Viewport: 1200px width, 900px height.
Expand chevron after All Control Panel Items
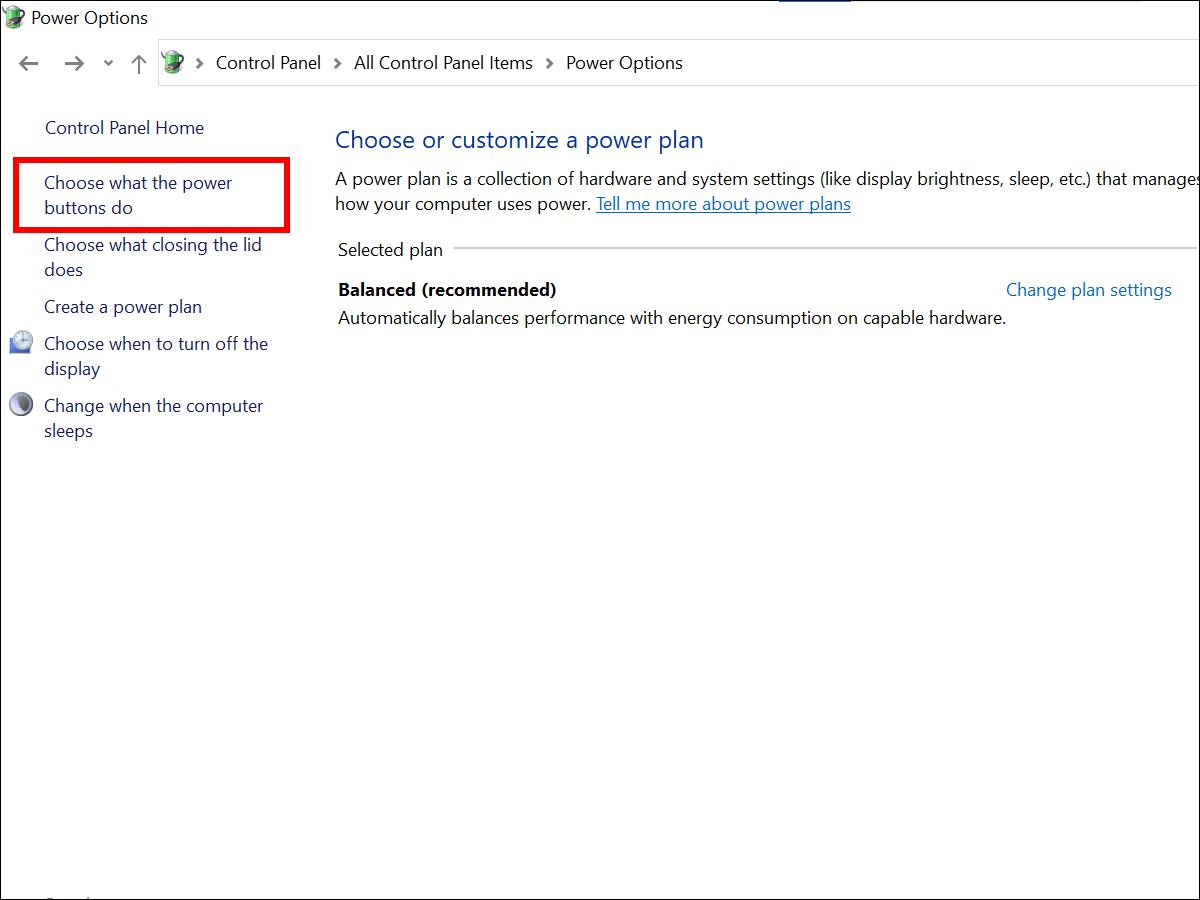[550, 63]
